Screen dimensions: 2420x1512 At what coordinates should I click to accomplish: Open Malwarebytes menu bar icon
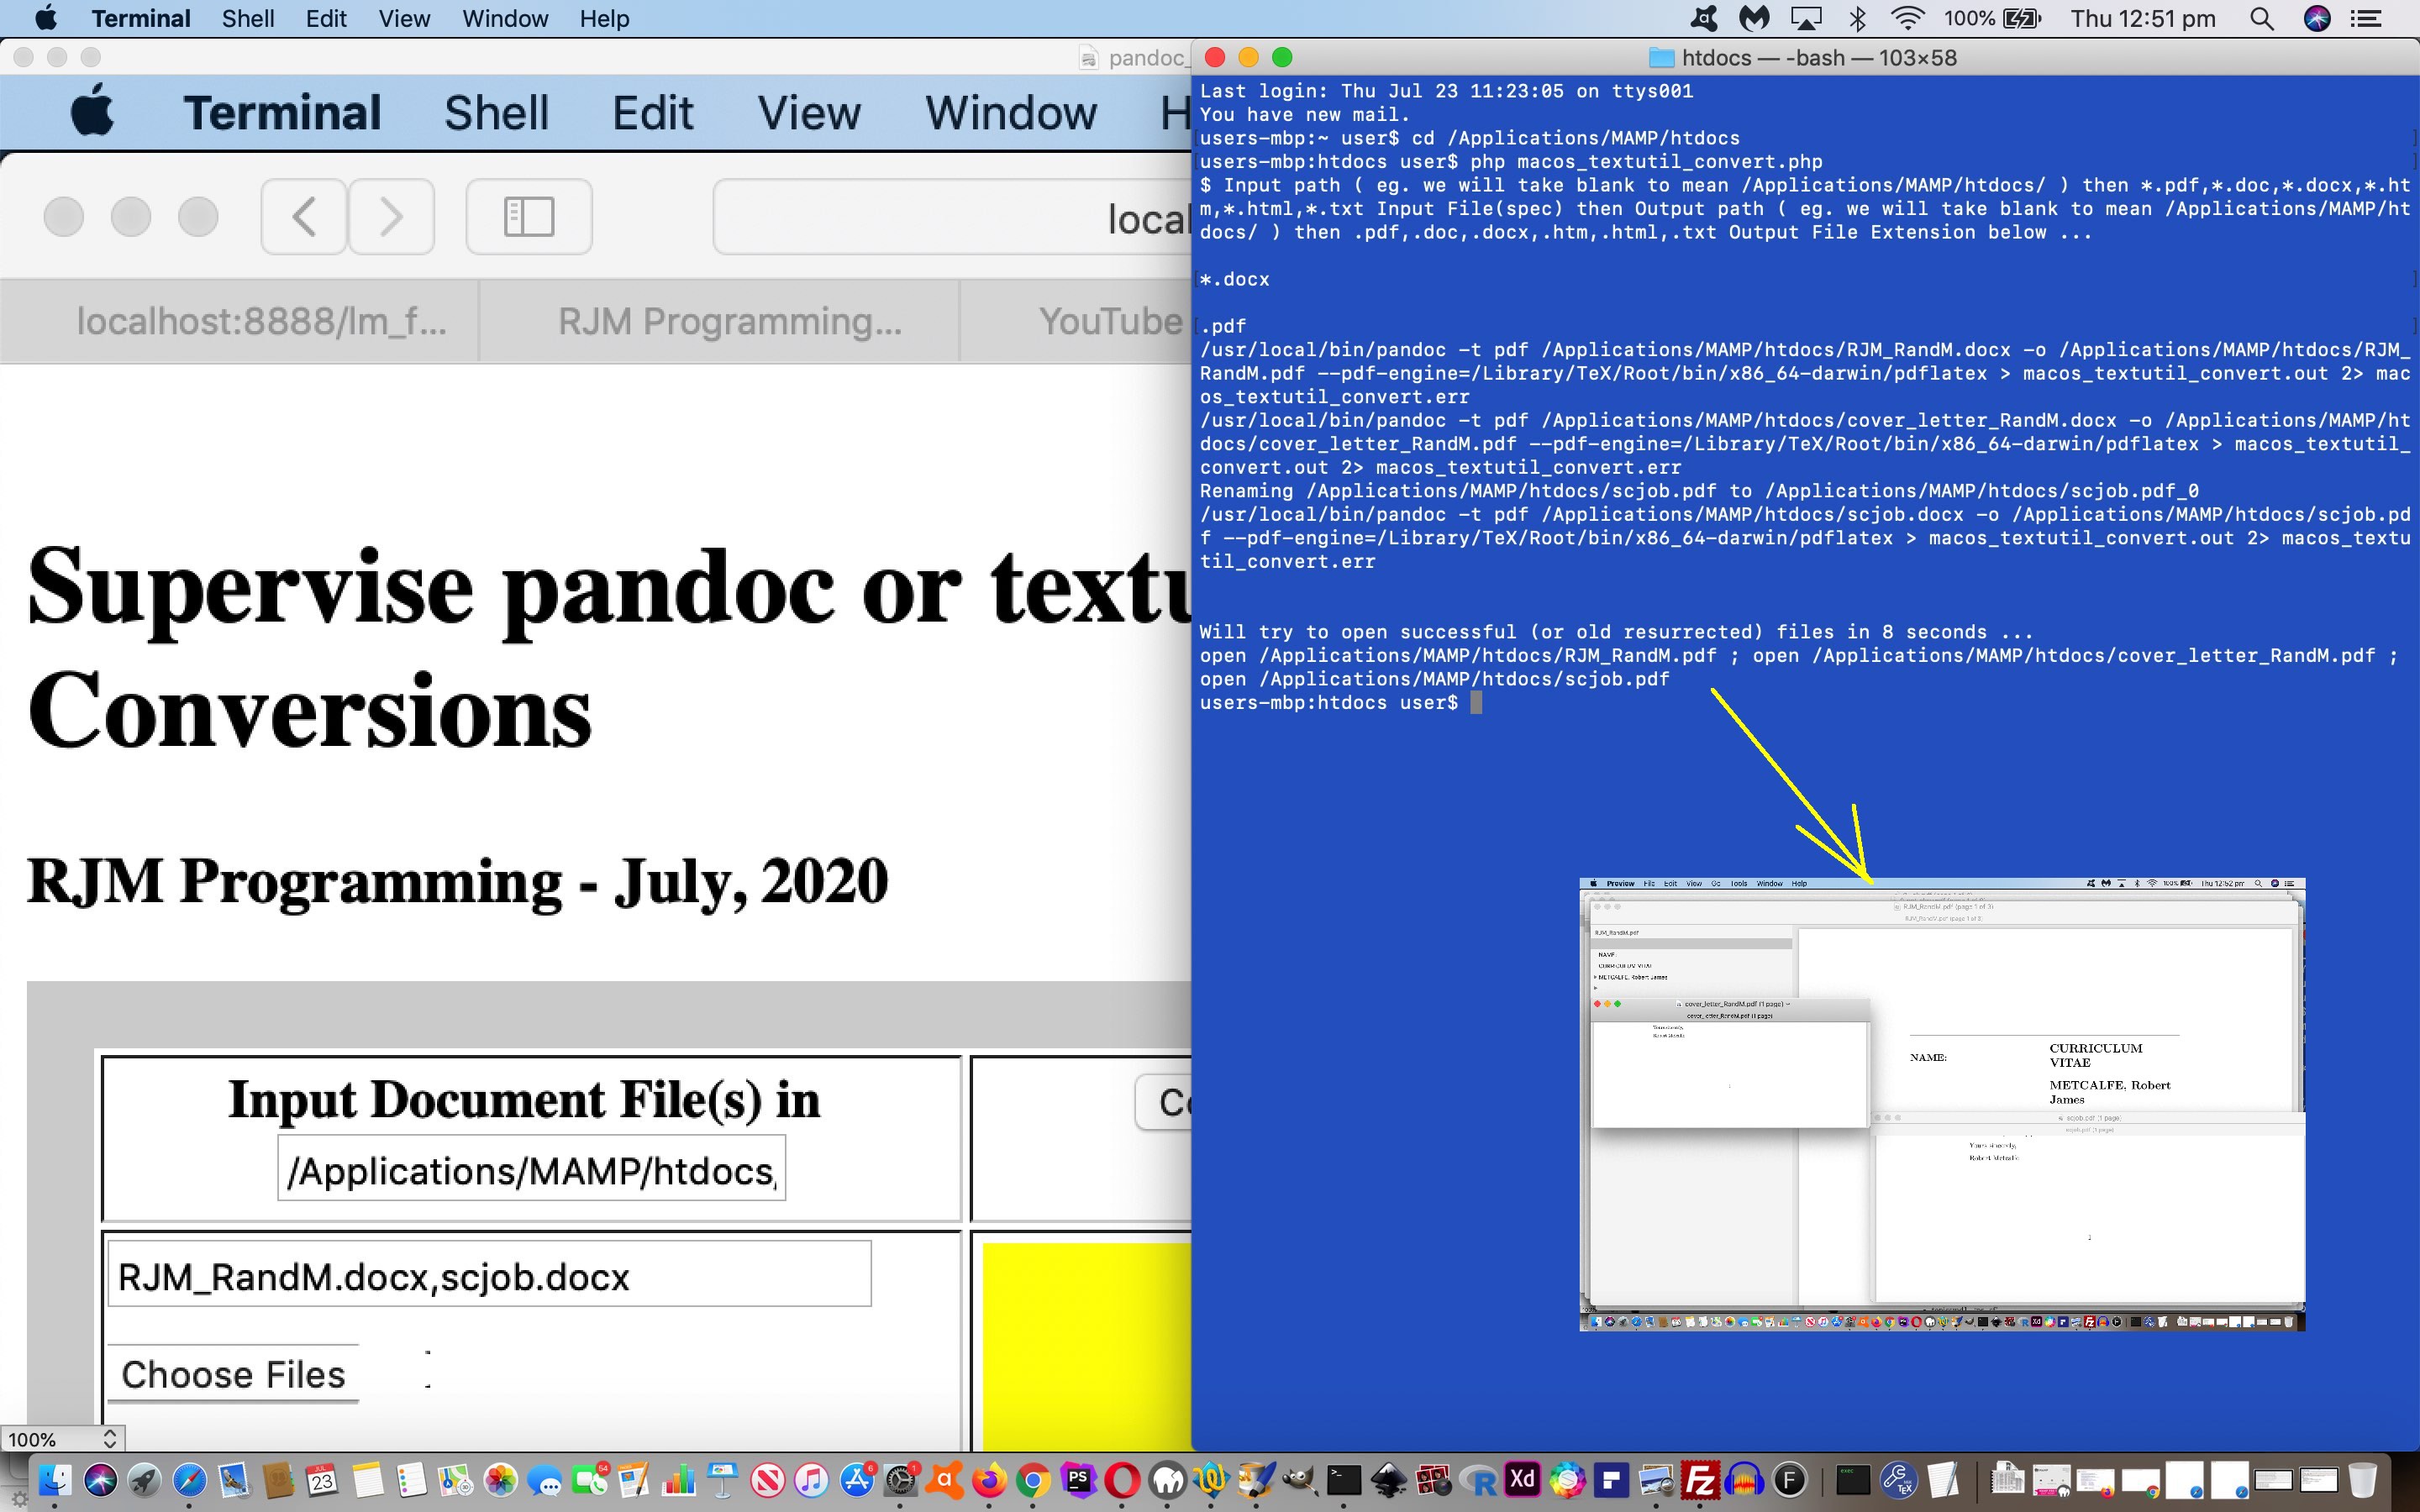tap(1754, 18)
